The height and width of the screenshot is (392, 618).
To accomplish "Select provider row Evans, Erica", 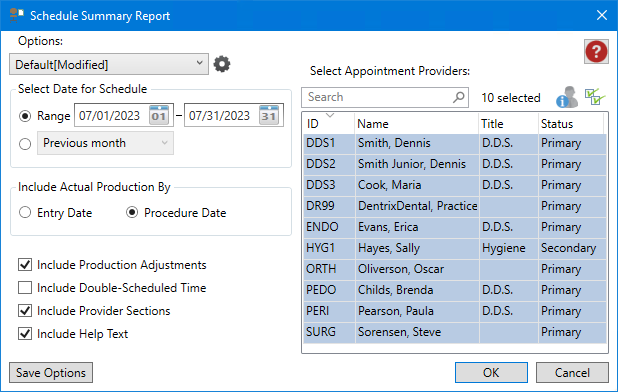I will (455, 227).
